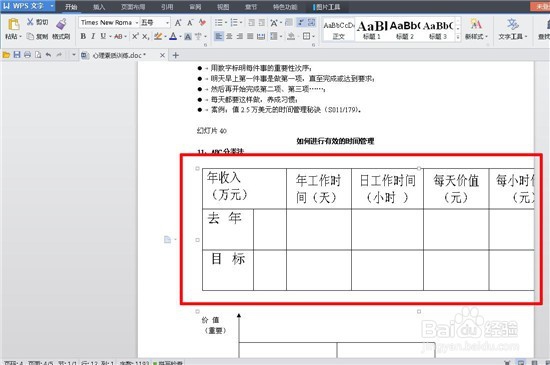The height and width of the screenshot is (365, 550).
Task: Open the bullet list dropdown arrow
Action: pyautogui.click(x=226, y=23)
